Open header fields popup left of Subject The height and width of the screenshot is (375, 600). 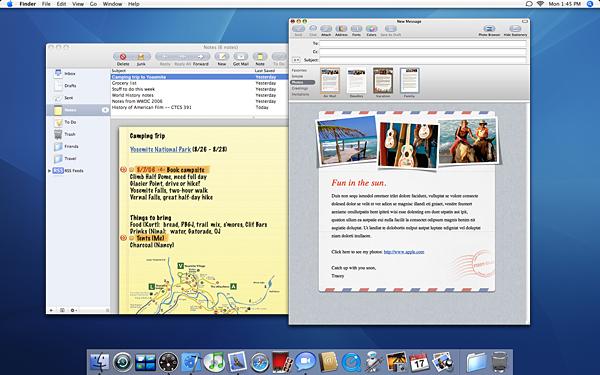tap(296, 60)
